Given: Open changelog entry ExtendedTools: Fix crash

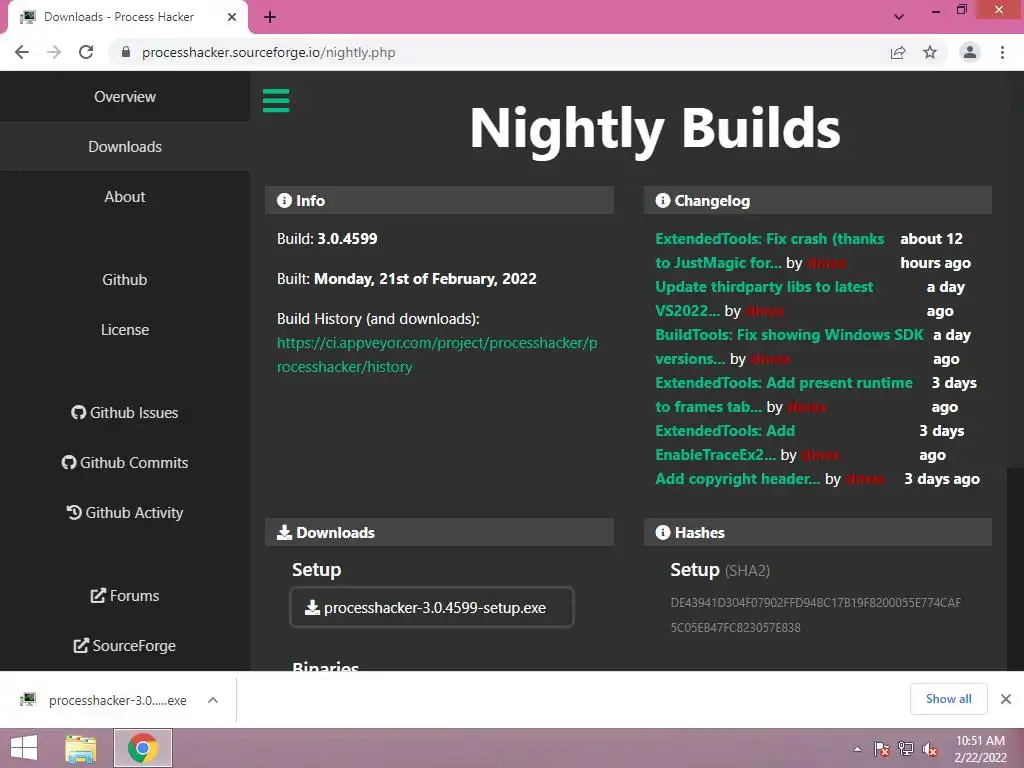Looking at the screenshot, I should [769, 251].
